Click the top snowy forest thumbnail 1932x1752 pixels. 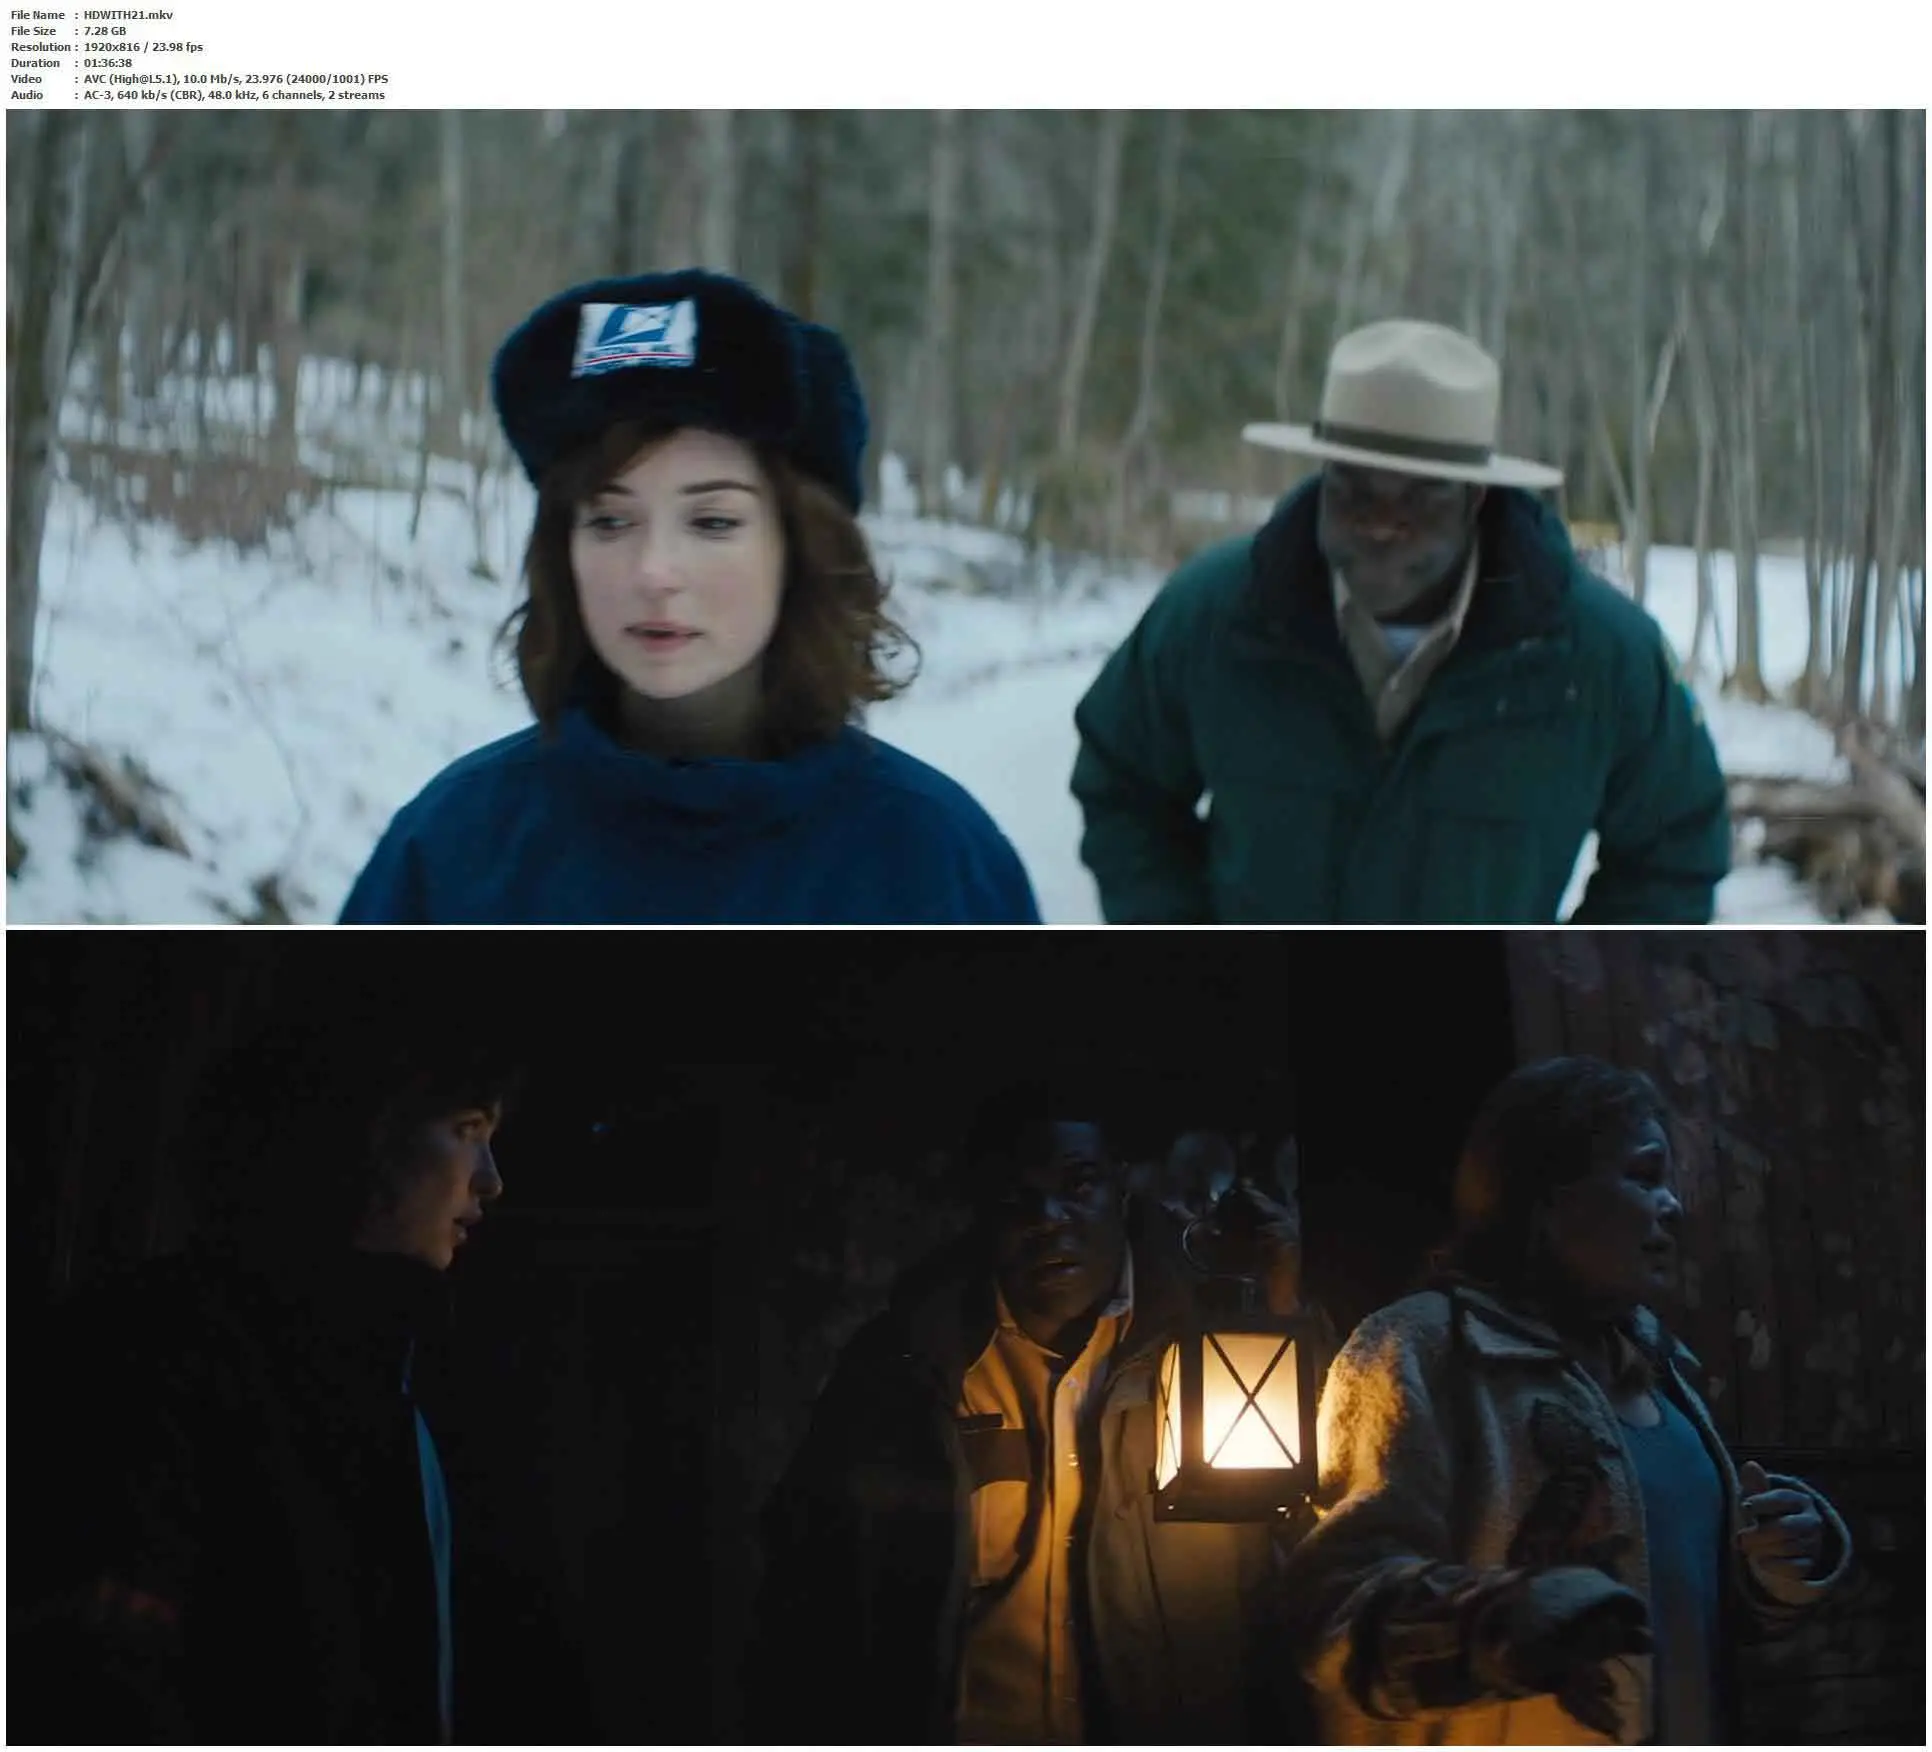click(965, 516)
